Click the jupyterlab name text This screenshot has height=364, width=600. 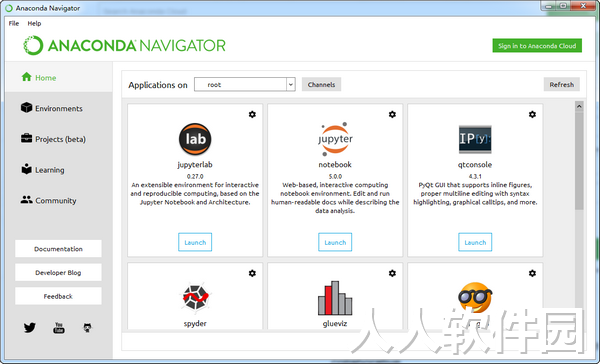pos(195,165)
